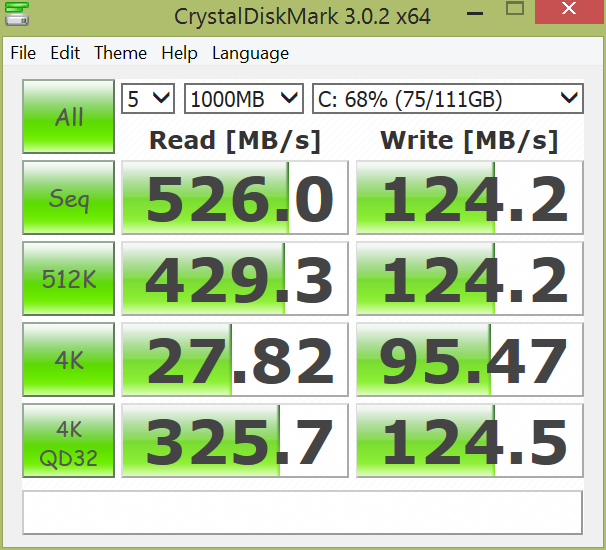
Task: Open the Edit menu
Action: (65, 53)
